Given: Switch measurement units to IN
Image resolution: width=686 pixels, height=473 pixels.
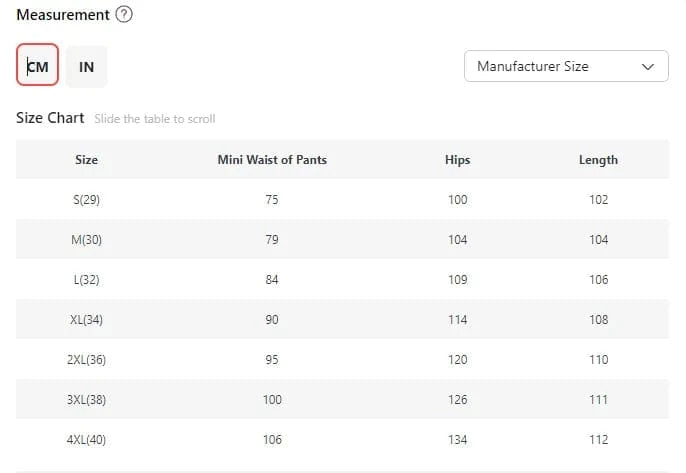Looking at the screenshot, I should click(x=87, y=67).
